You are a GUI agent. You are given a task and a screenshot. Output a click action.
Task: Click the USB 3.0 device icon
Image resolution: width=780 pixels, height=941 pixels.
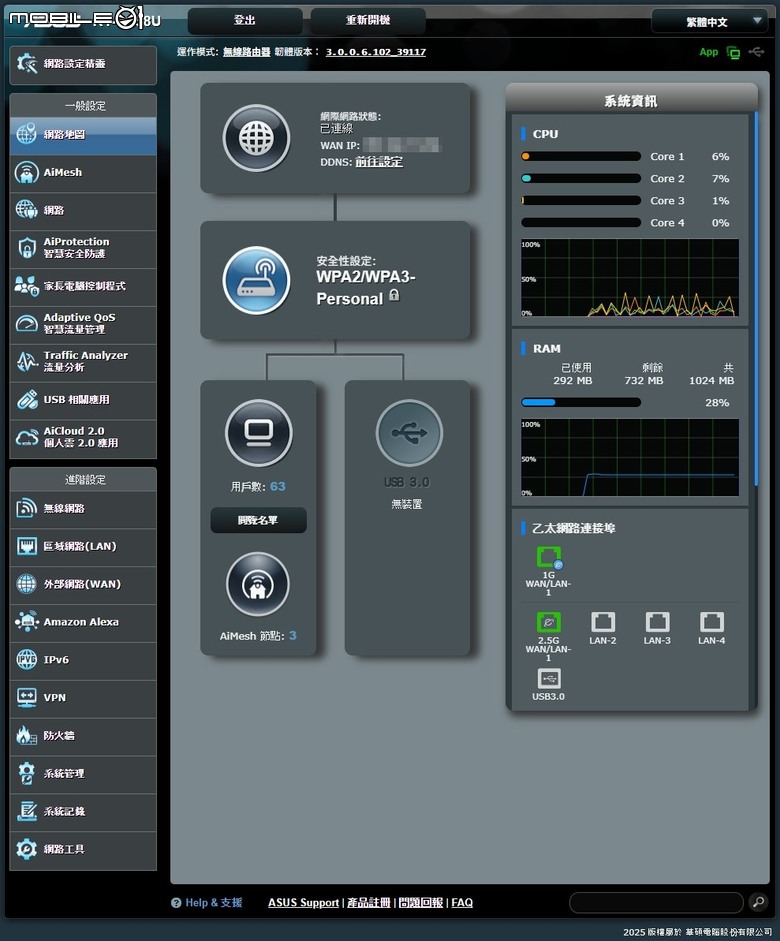click(x=409, y=433)
